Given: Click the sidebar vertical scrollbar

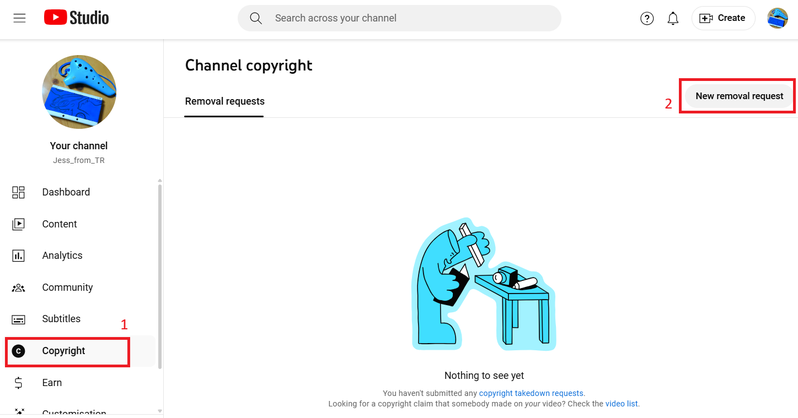Looking at the screenshot, I should (x=160, y=280).
